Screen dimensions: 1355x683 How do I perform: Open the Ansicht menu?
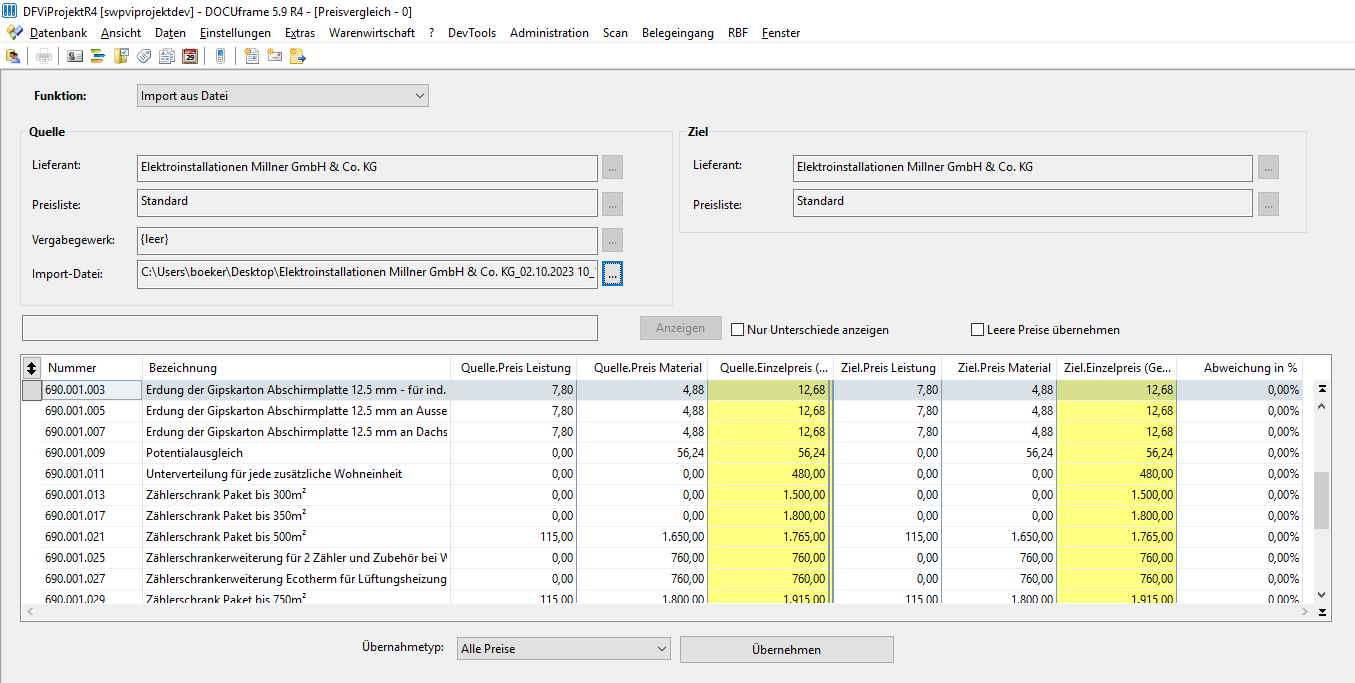[121, 33]
